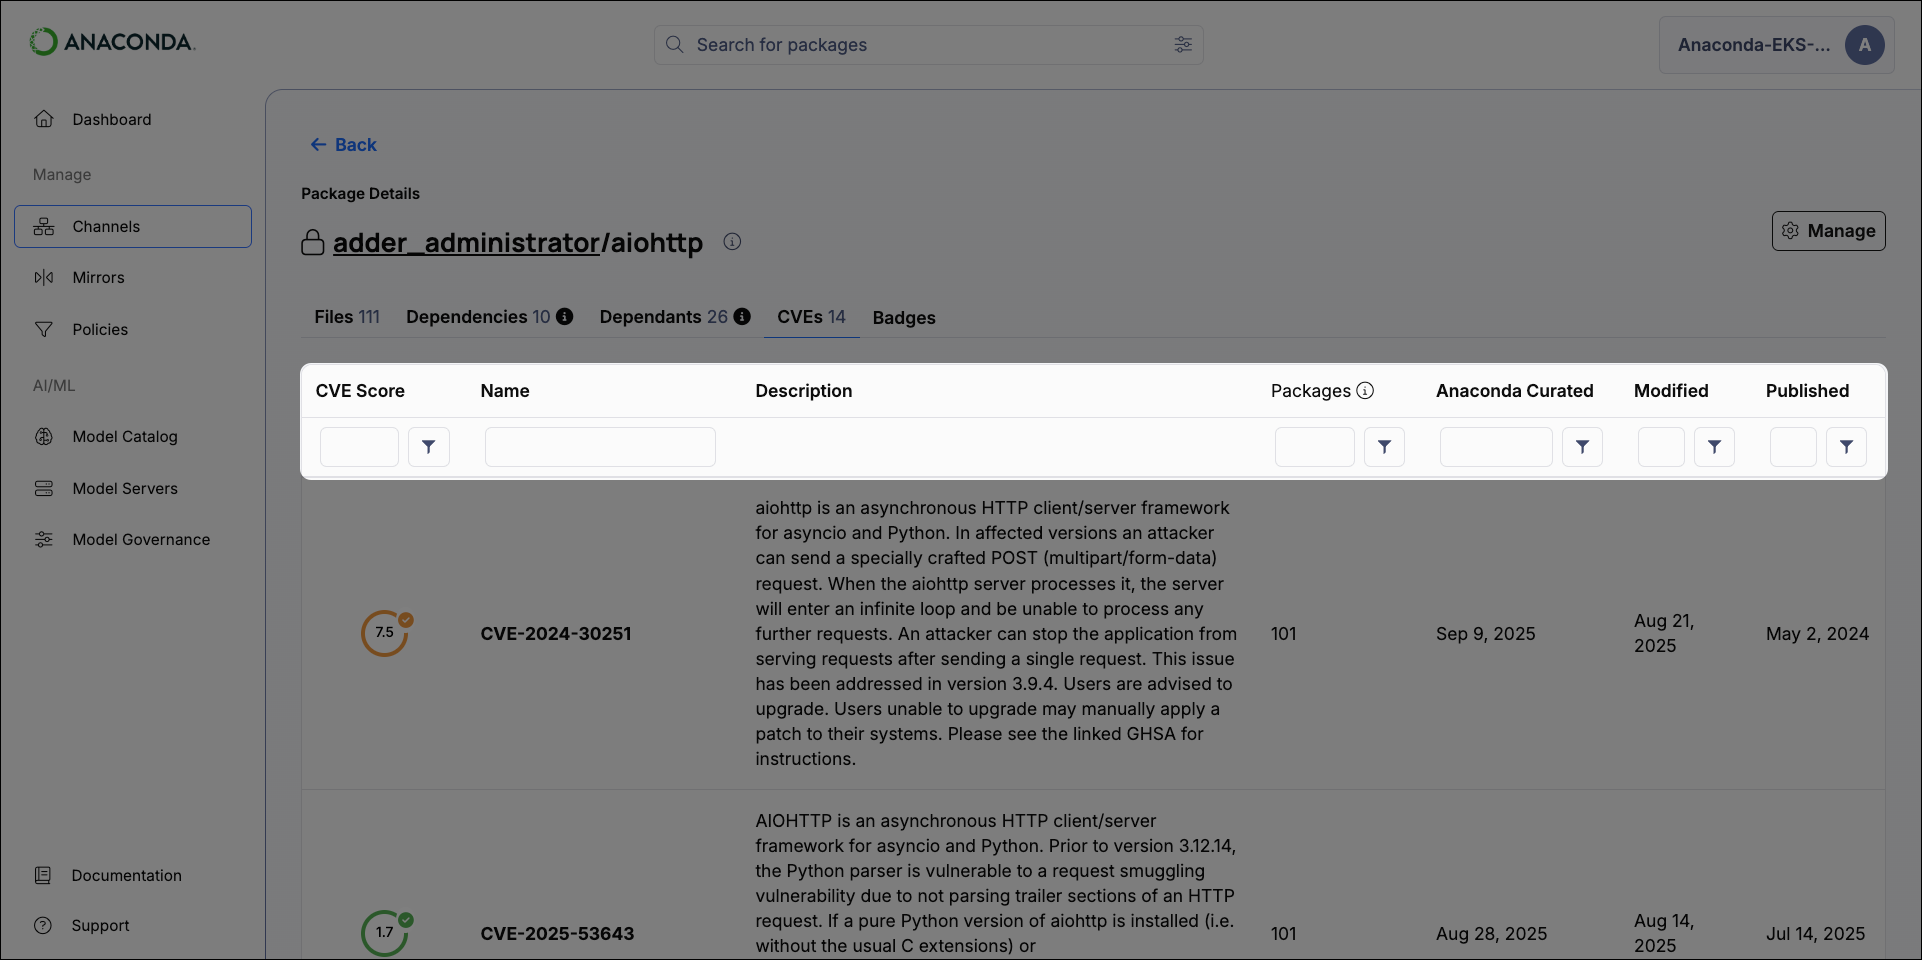
Task: Open the Dependants count info disclosure
Action: [742, 316]
